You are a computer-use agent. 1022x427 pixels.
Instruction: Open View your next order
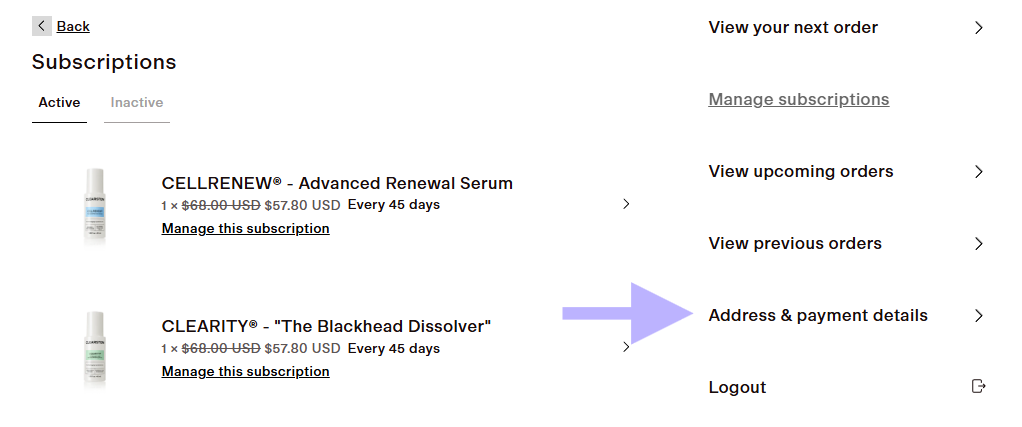(x=793, y=28)
